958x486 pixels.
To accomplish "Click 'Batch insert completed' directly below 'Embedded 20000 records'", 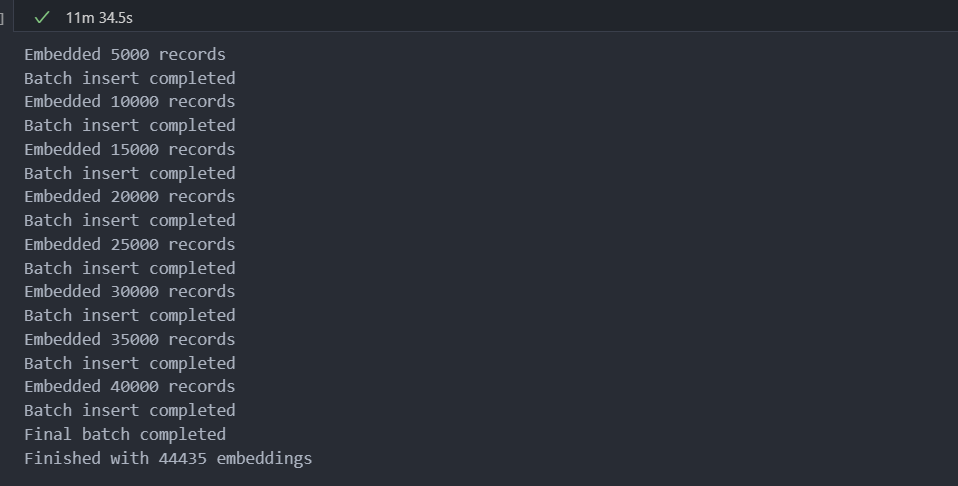I will [130, 221].
